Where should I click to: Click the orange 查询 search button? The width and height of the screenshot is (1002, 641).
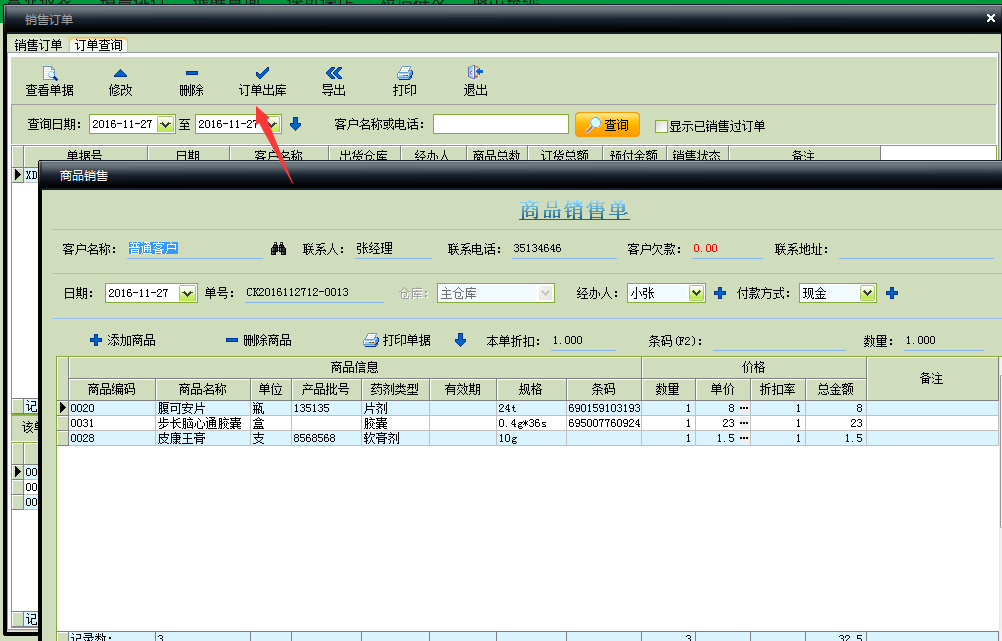pyautogui.click(x=607, y=125)
